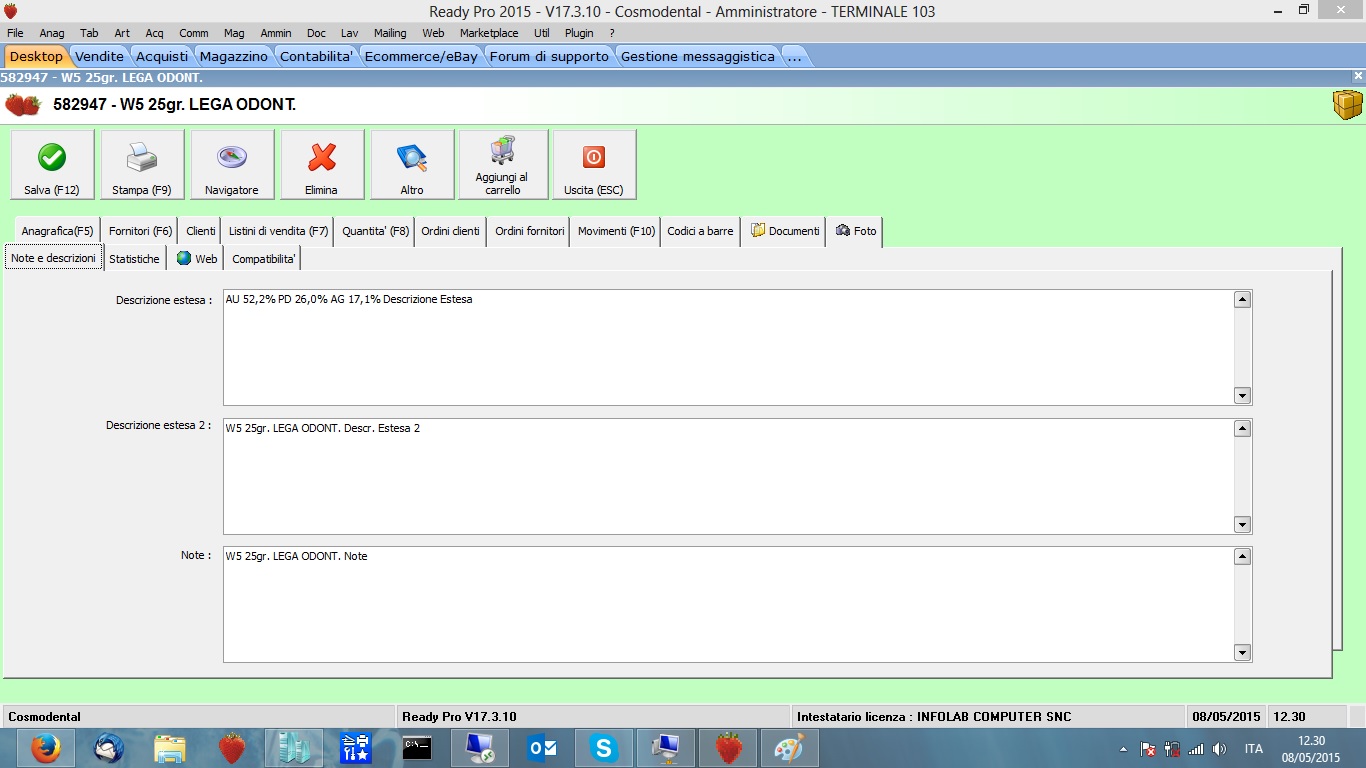Click the ITA language indicator in the taskbar

coord(1253,748)
